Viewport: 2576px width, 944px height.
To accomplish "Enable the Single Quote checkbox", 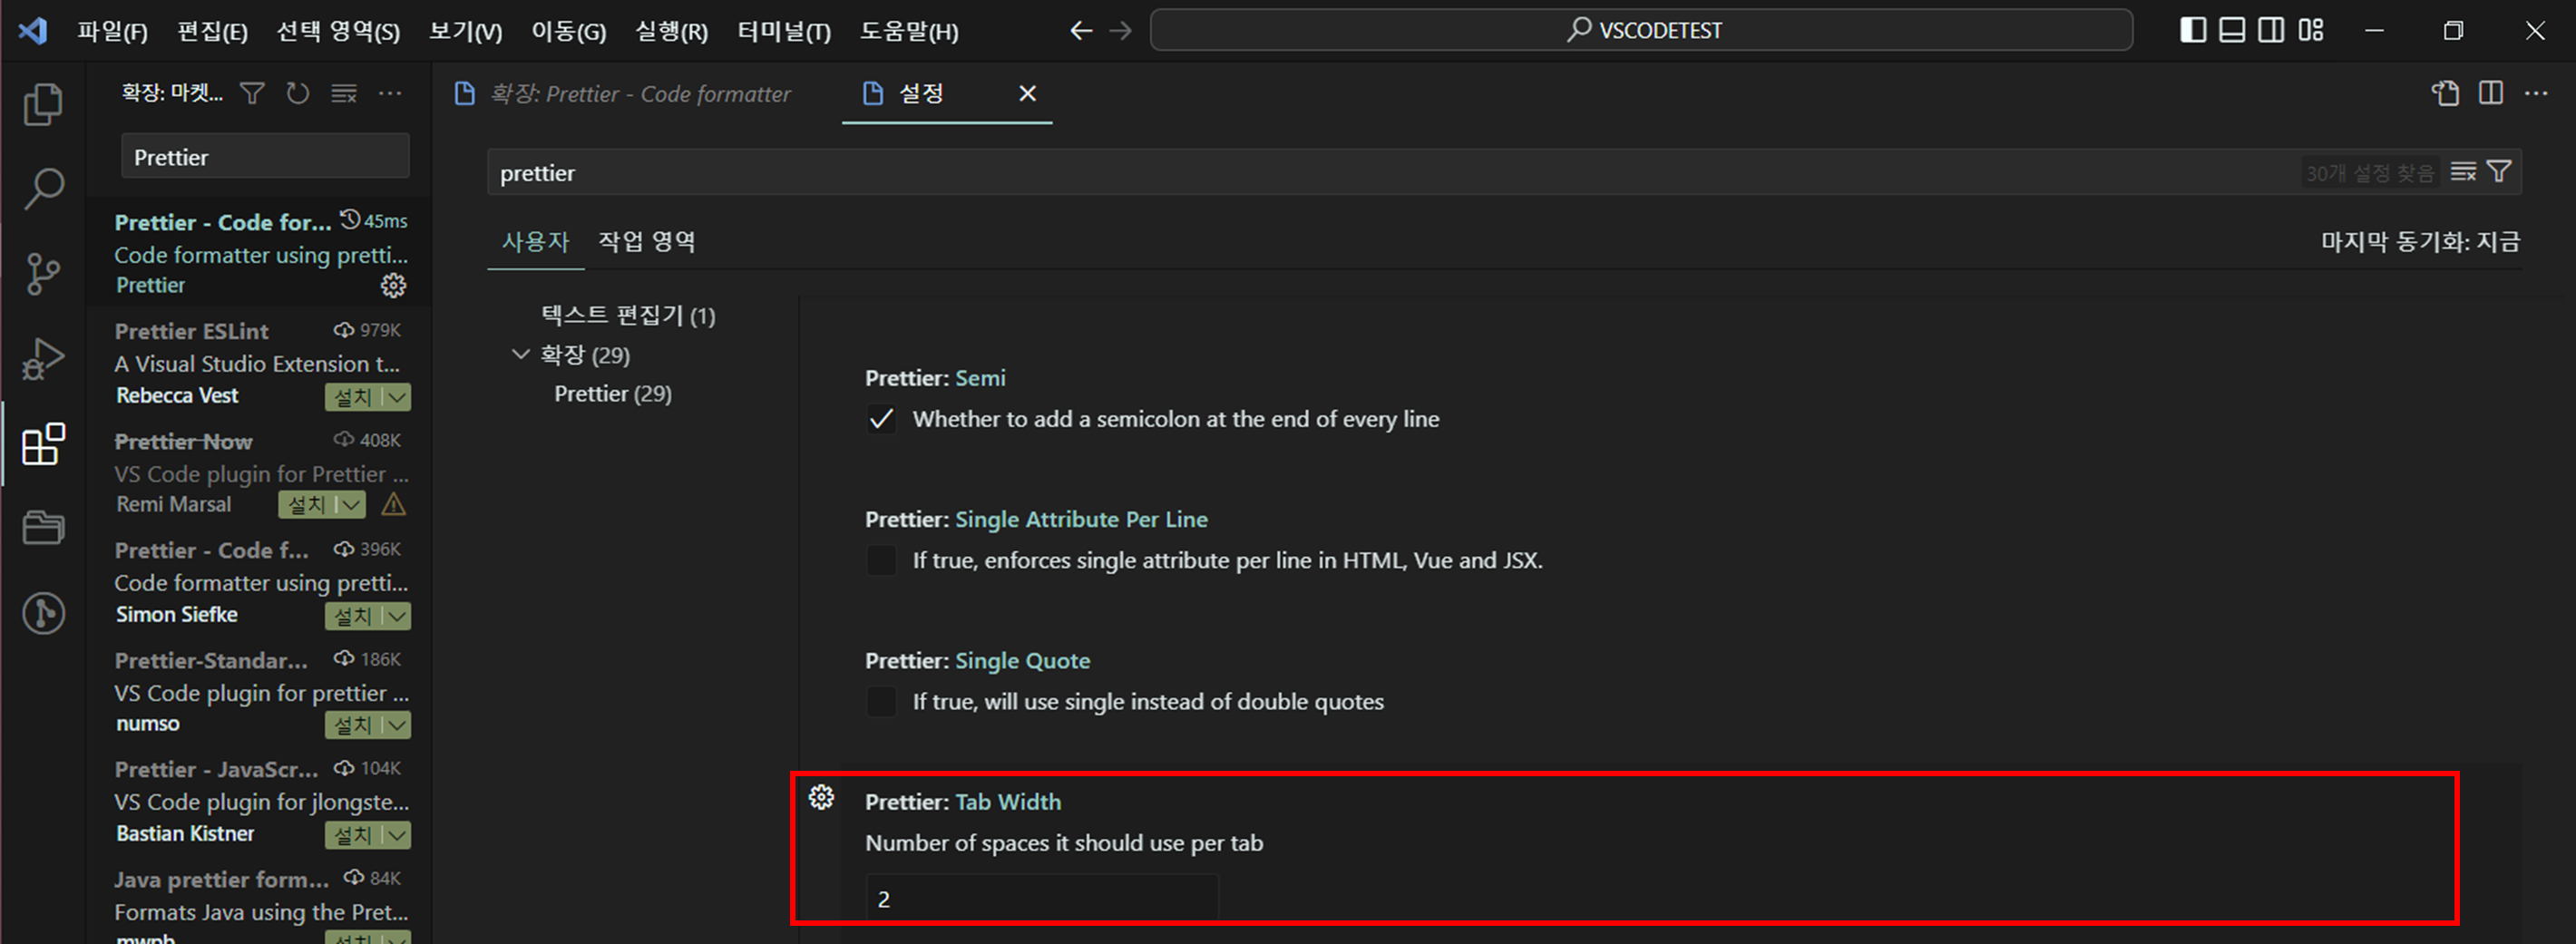I will (x=881, y=701).
